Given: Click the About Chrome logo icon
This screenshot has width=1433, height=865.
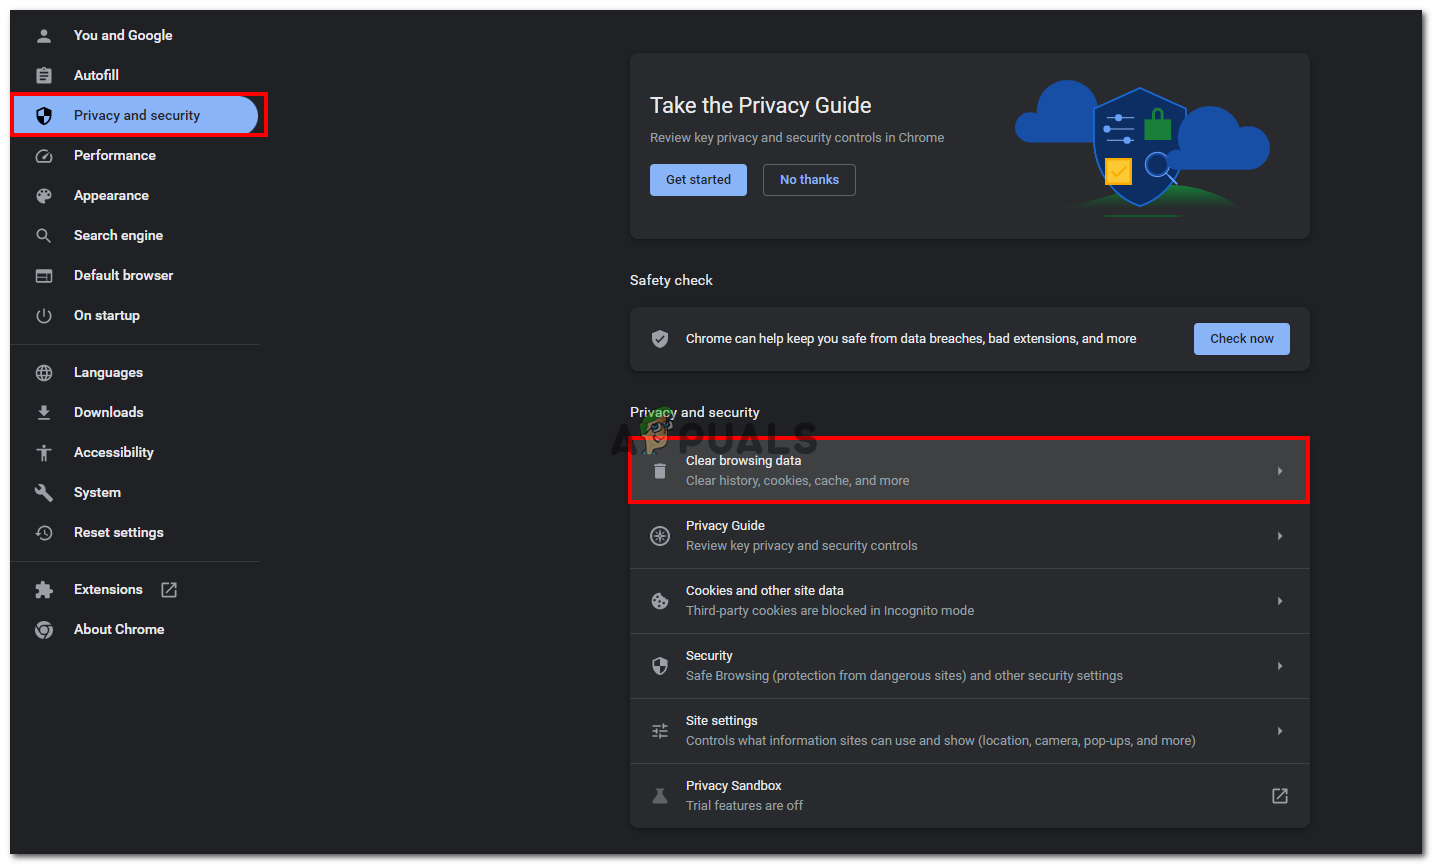Looking at the screenshot, I should [x=44, y=630].
